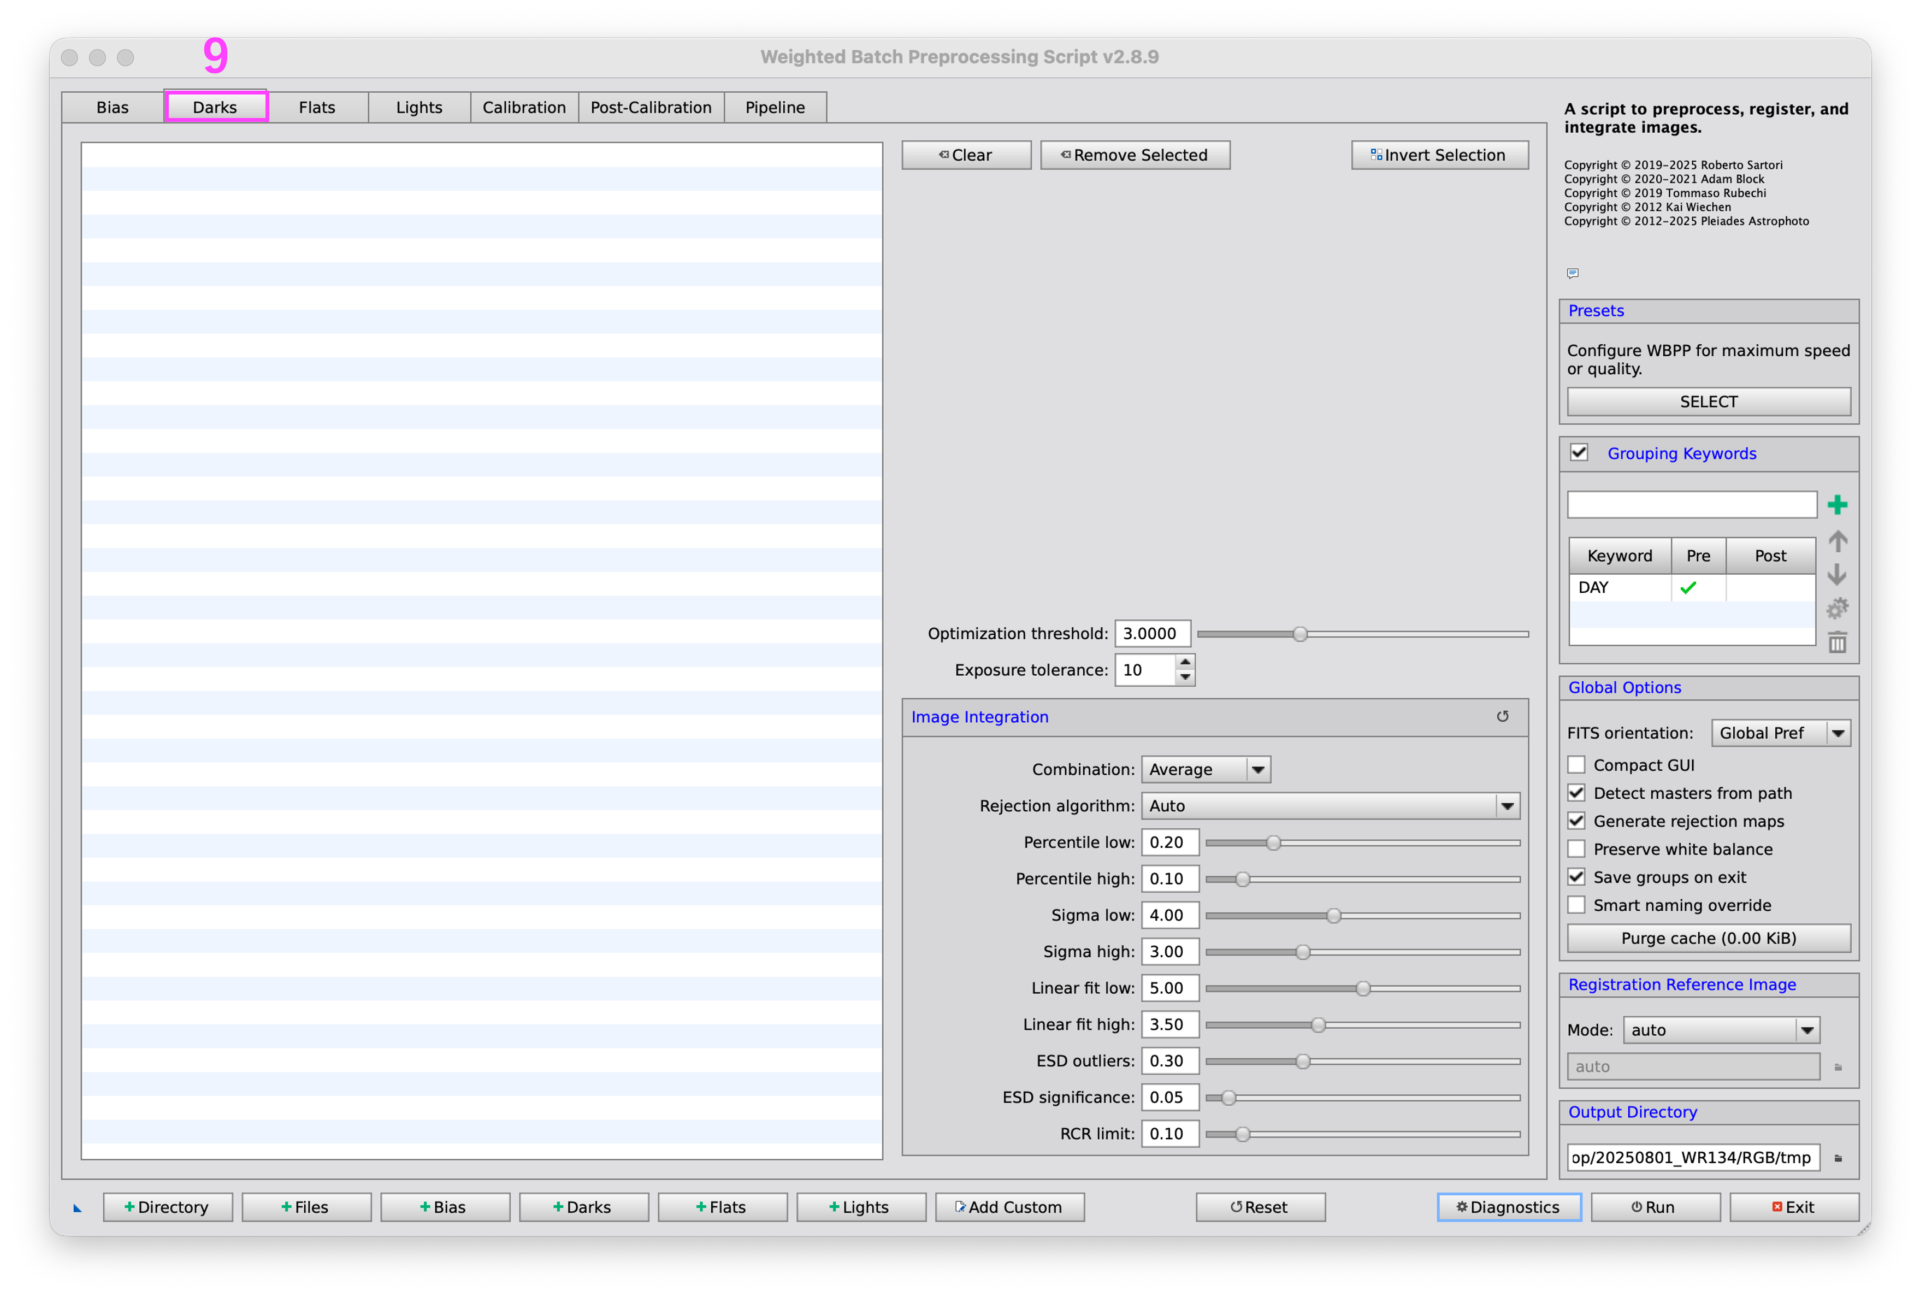The width and height of the screenshot is (1920, 1297).
Task: Open the Combination dropdown
Action: coord(1206,769)
